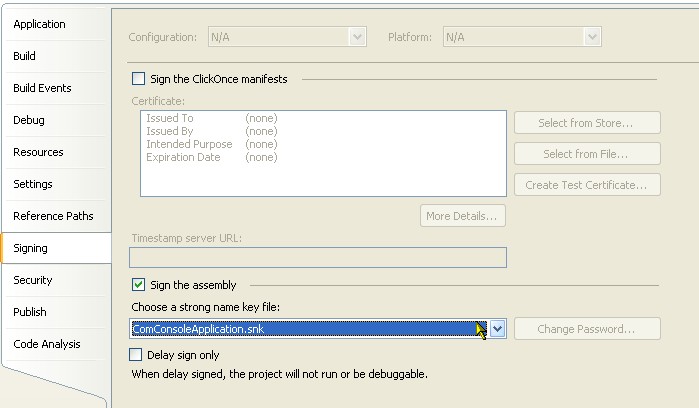Viewport: 699px width, 408px height.
Task: Click the 'Certificate:' label
Action: point(158,101)
